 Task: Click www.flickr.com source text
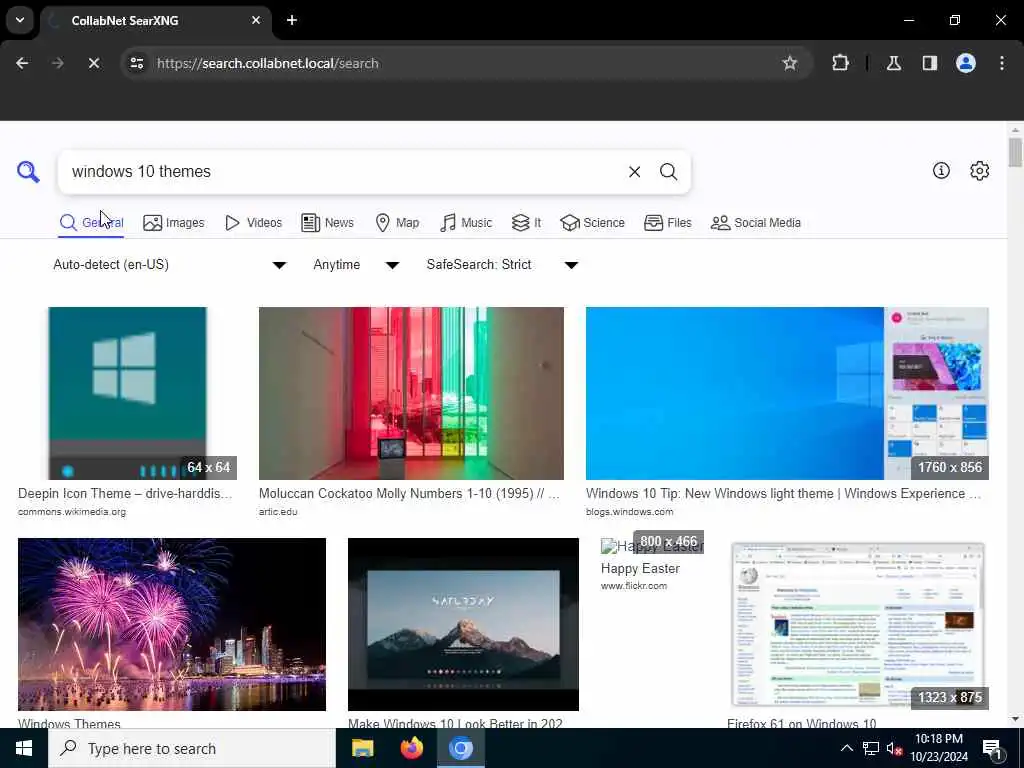point(633,586)
